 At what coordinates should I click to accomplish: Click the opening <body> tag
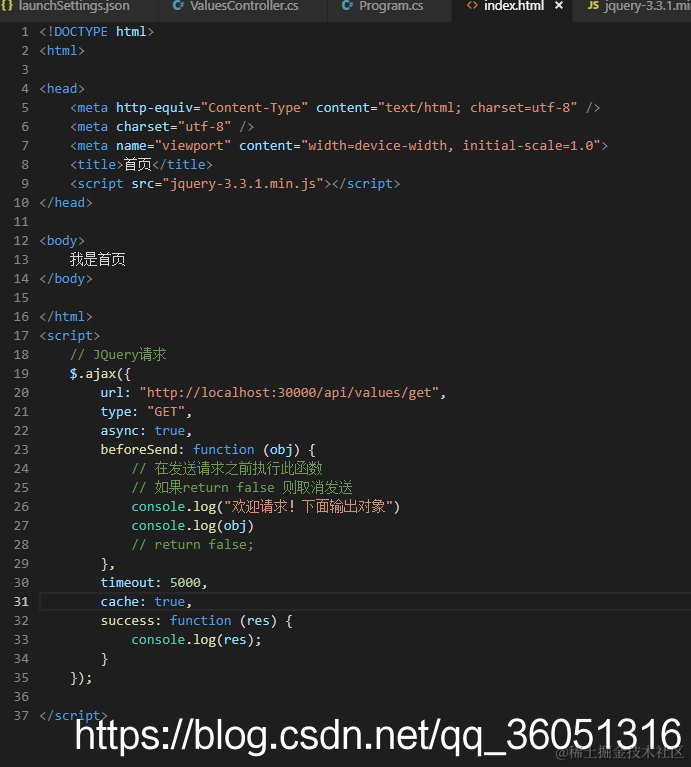click(x=62, y=241)
